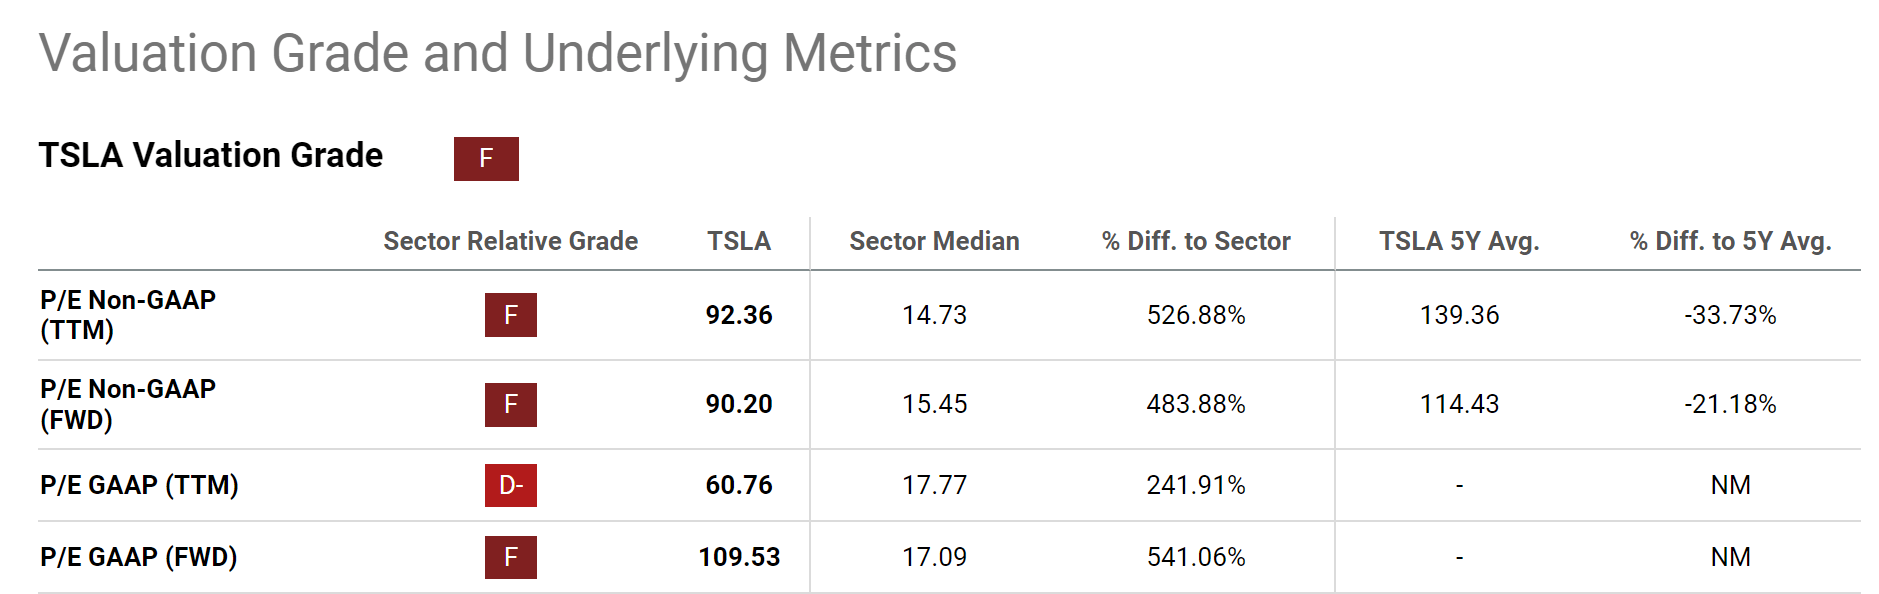1879x594 pixels.
Task: Click the Valuation Grade and Underlying Metrics heading
Action: point(498,53)
